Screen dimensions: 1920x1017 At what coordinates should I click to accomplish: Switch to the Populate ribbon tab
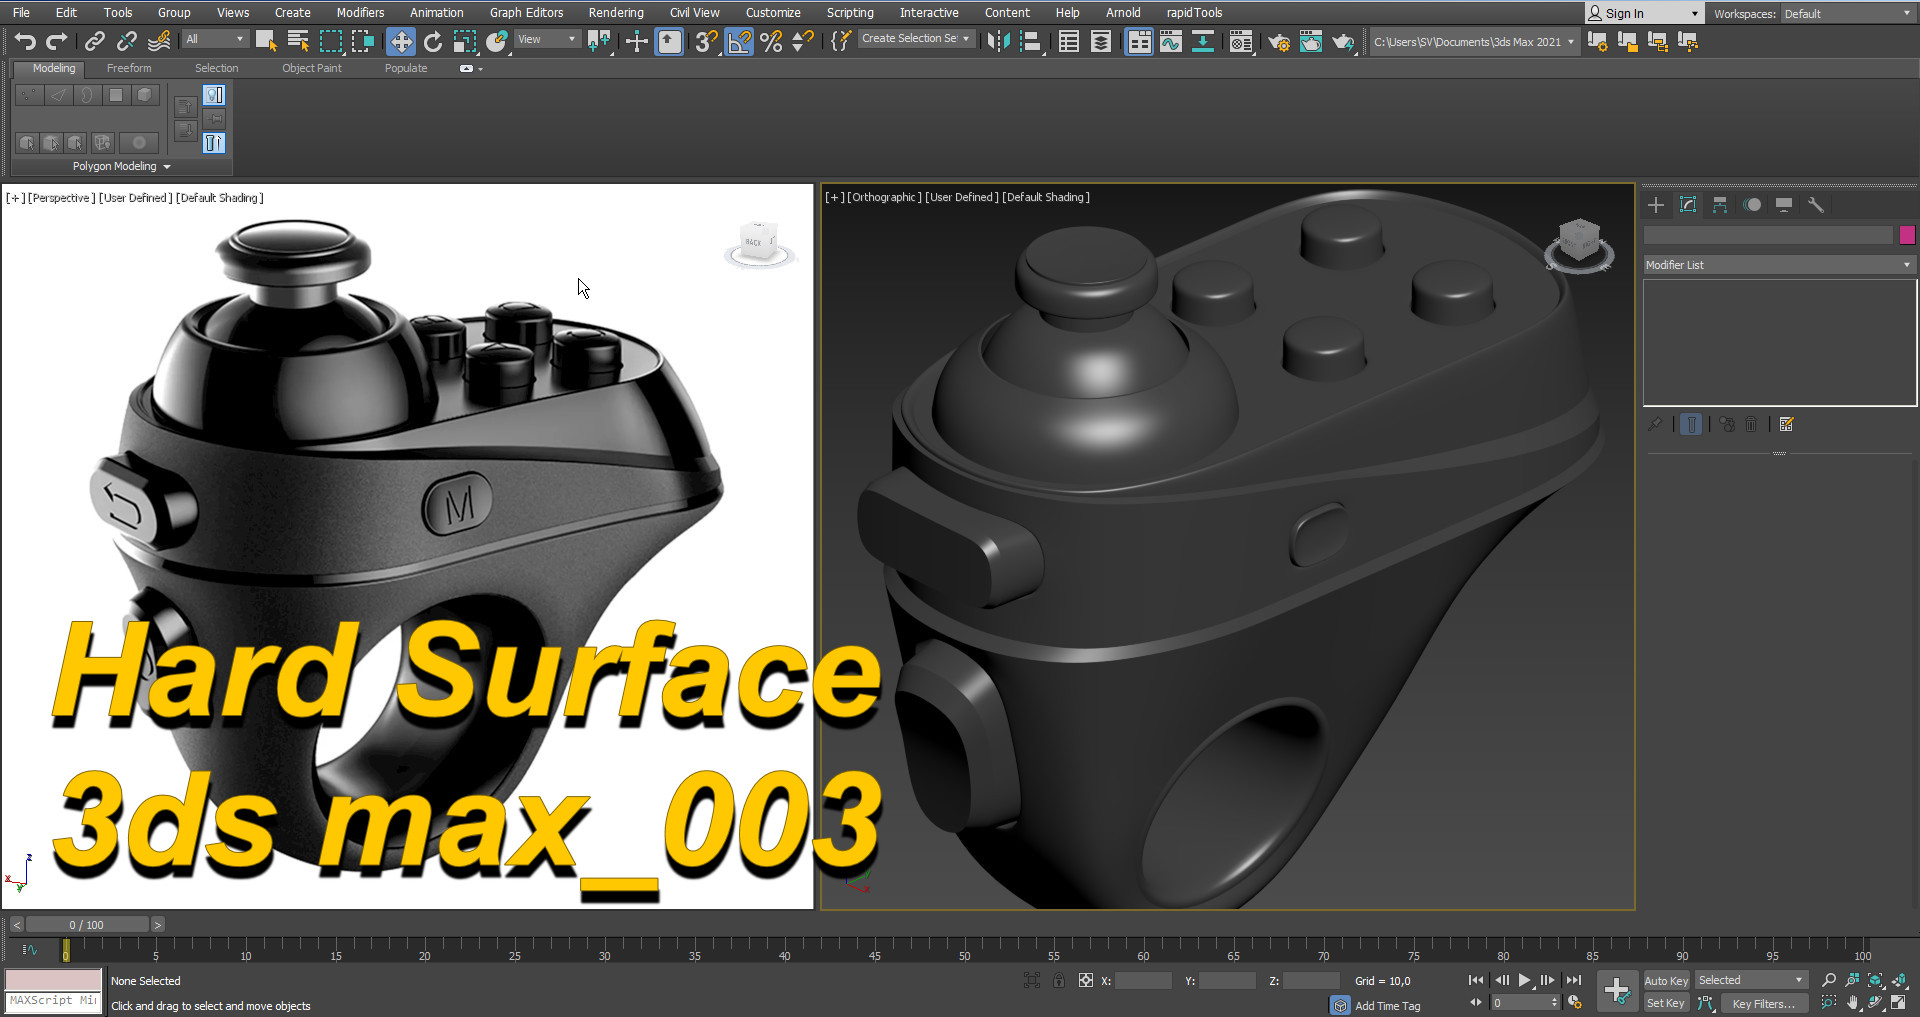coord(406,68)
